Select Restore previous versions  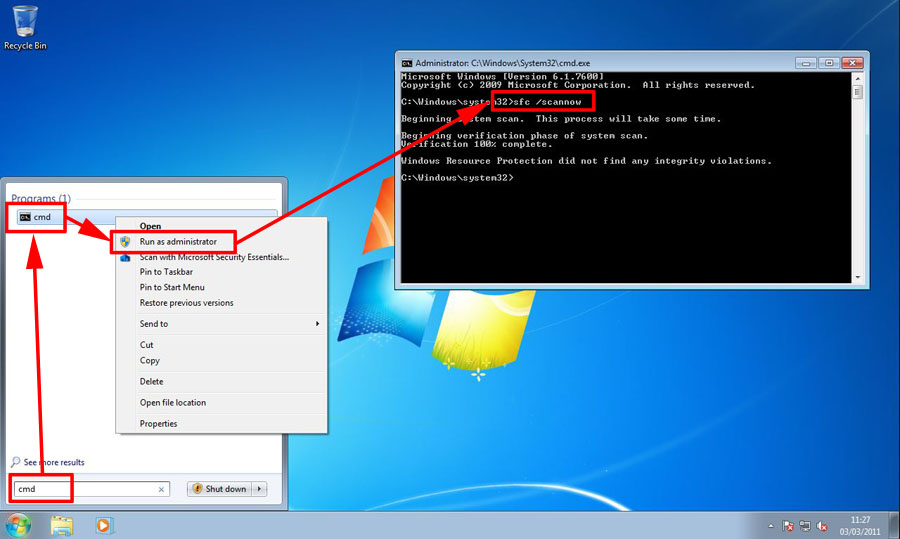(x=187, y=303)
